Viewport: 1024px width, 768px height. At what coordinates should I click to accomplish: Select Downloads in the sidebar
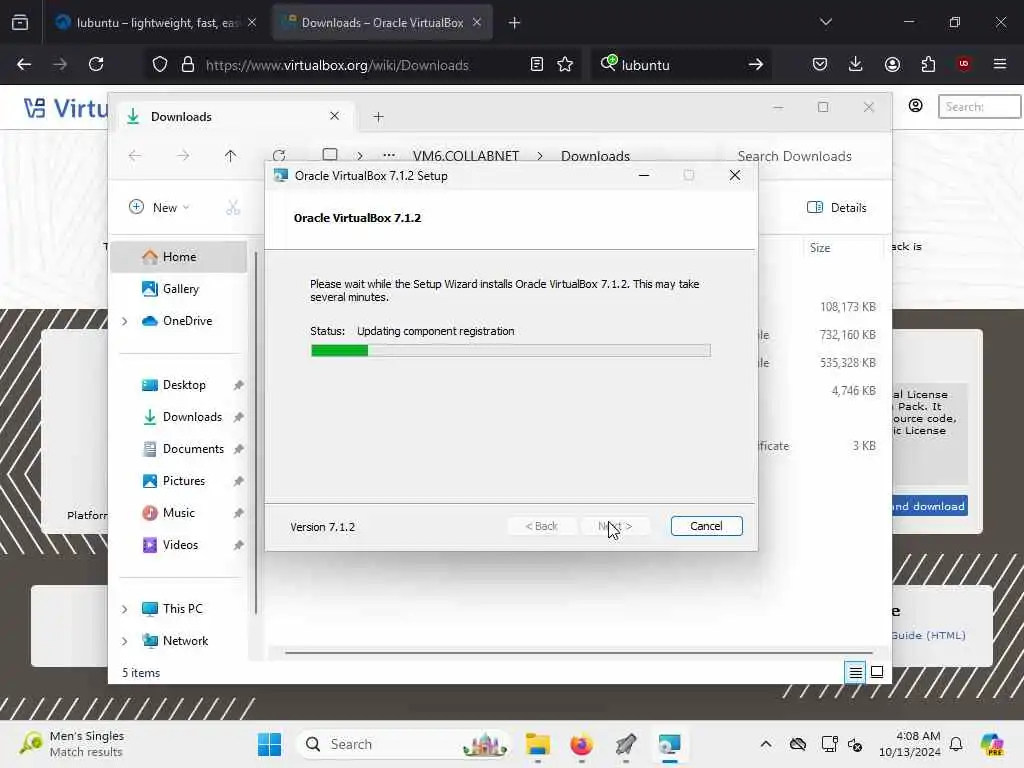coord(192,417)
